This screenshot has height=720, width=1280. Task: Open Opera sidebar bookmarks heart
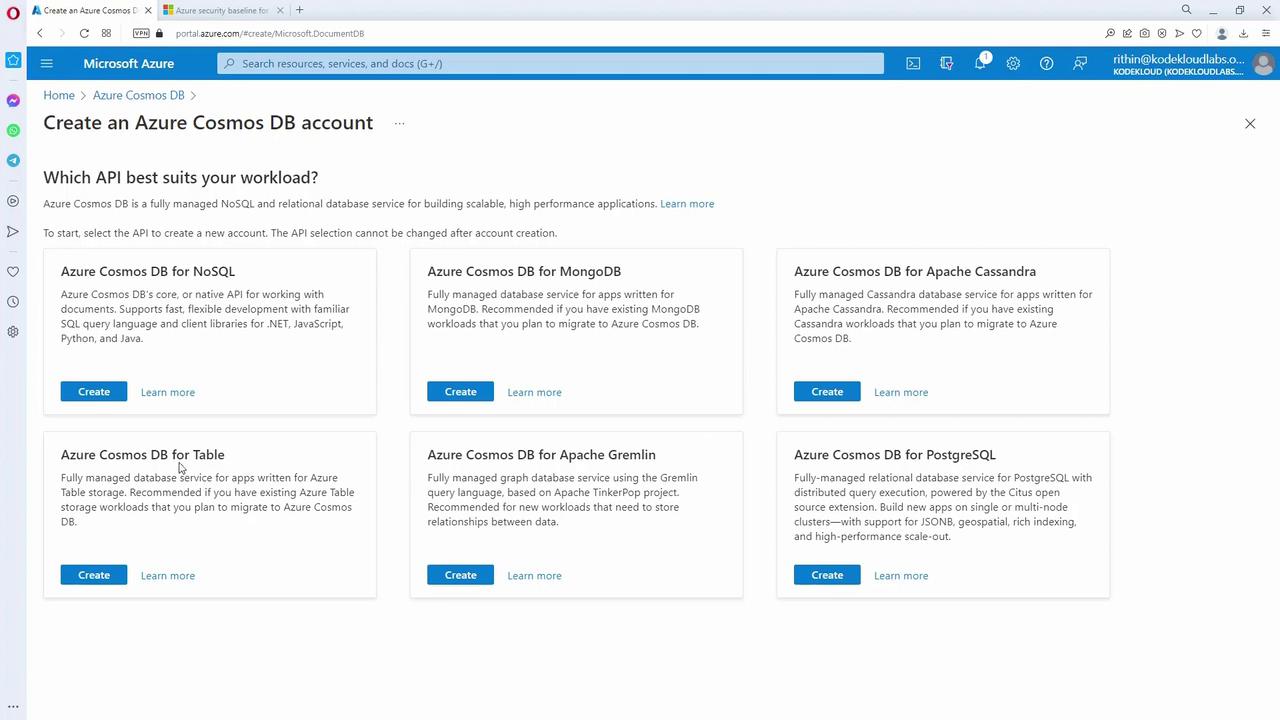(x=13, y=272)
